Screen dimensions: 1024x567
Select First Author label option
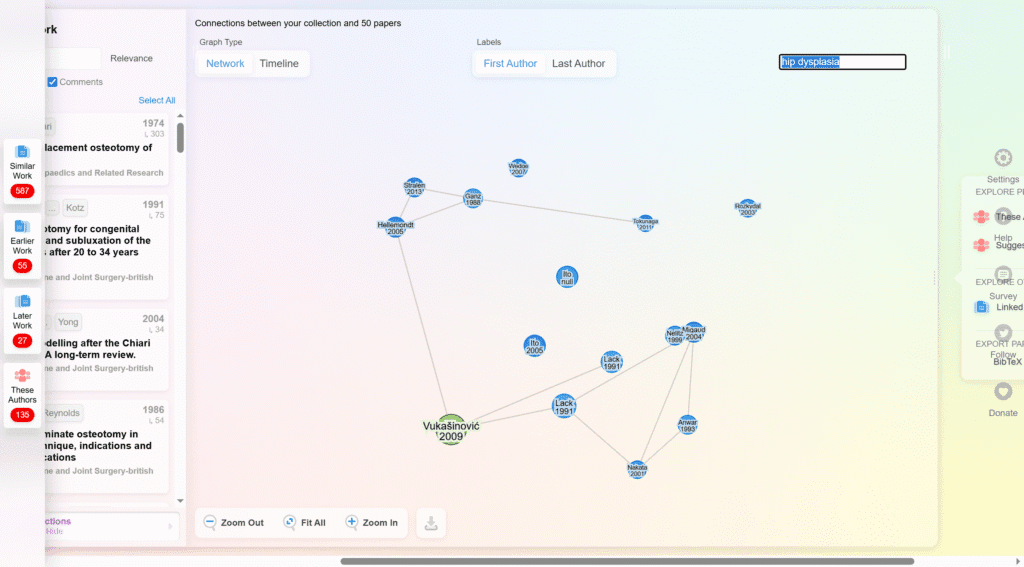[x=510, y=64]
